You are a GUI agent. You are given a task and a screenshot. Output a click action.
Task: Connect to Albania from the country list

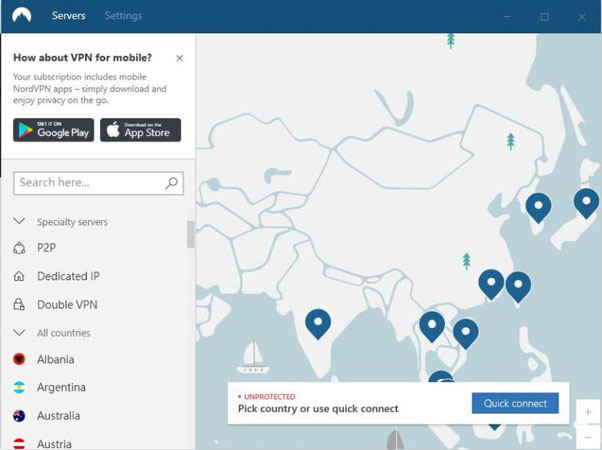pos(55,360)
